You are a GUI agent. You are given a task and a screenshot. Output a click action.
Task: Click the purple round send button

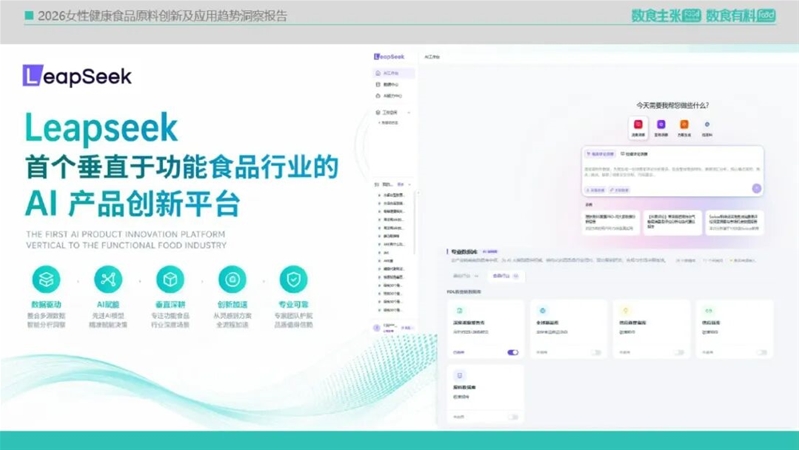756,189
